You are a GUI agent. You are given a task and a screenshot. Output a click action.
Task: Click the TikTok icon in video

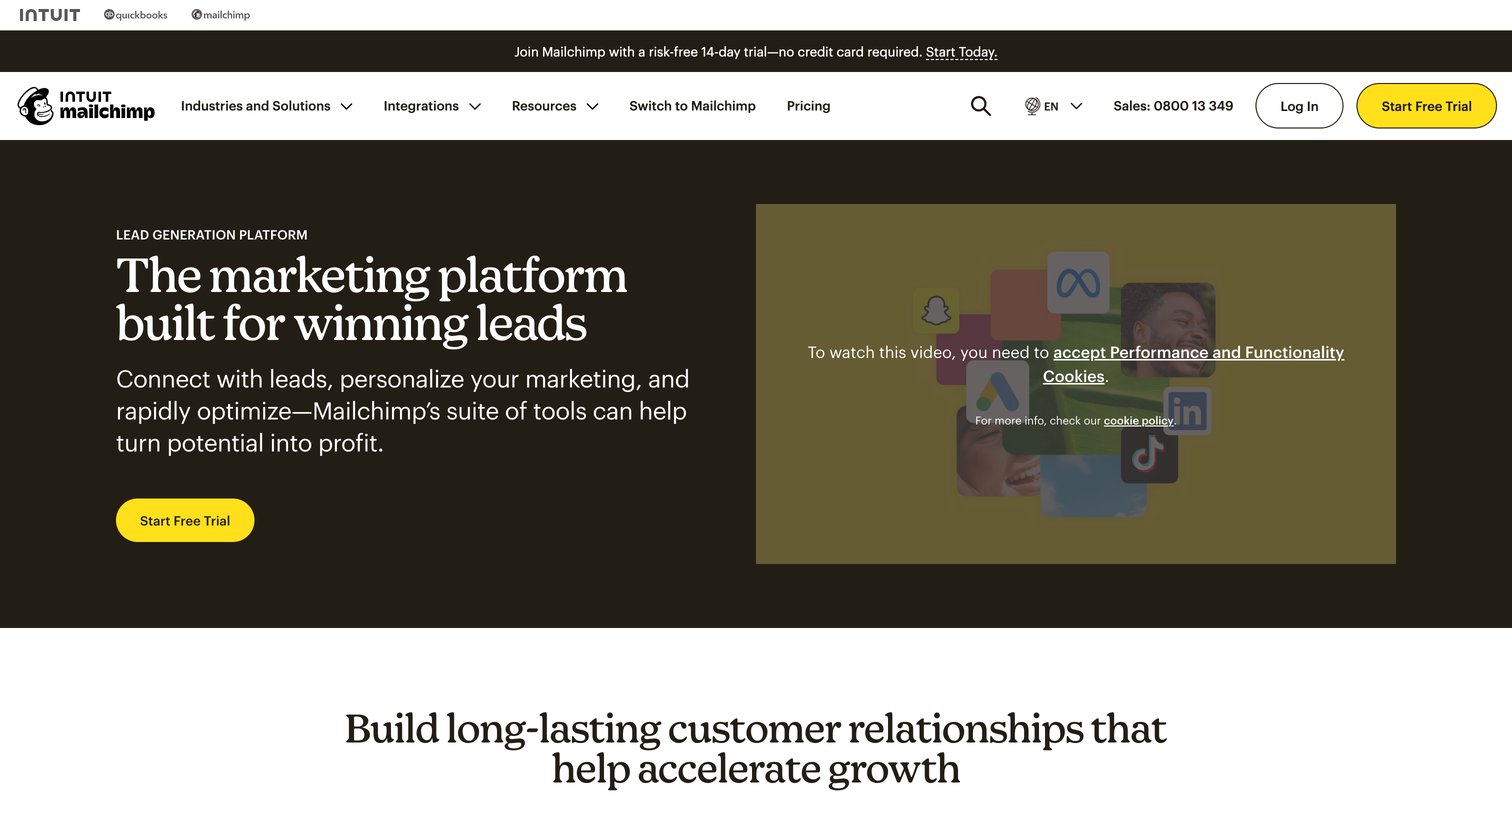tap(1149, 455)
